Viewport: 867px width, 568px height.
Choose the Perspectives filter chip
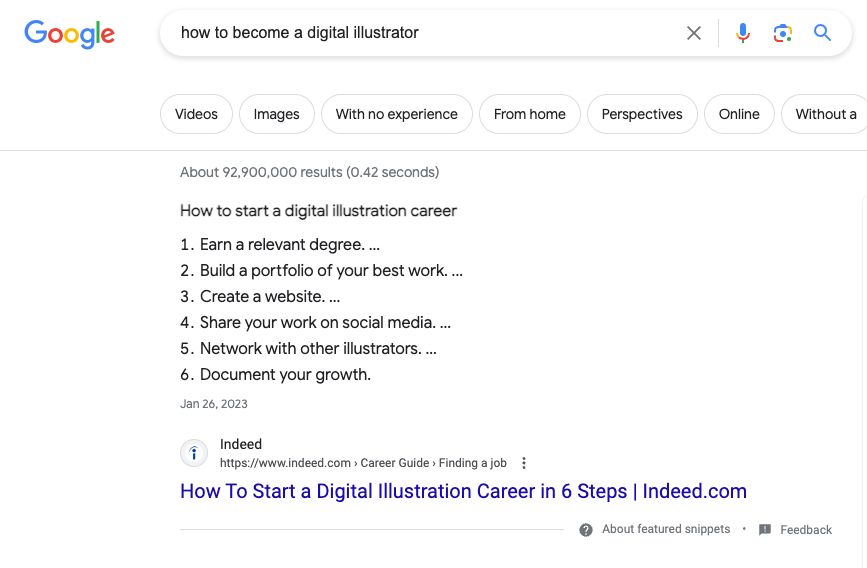point(642,114)
